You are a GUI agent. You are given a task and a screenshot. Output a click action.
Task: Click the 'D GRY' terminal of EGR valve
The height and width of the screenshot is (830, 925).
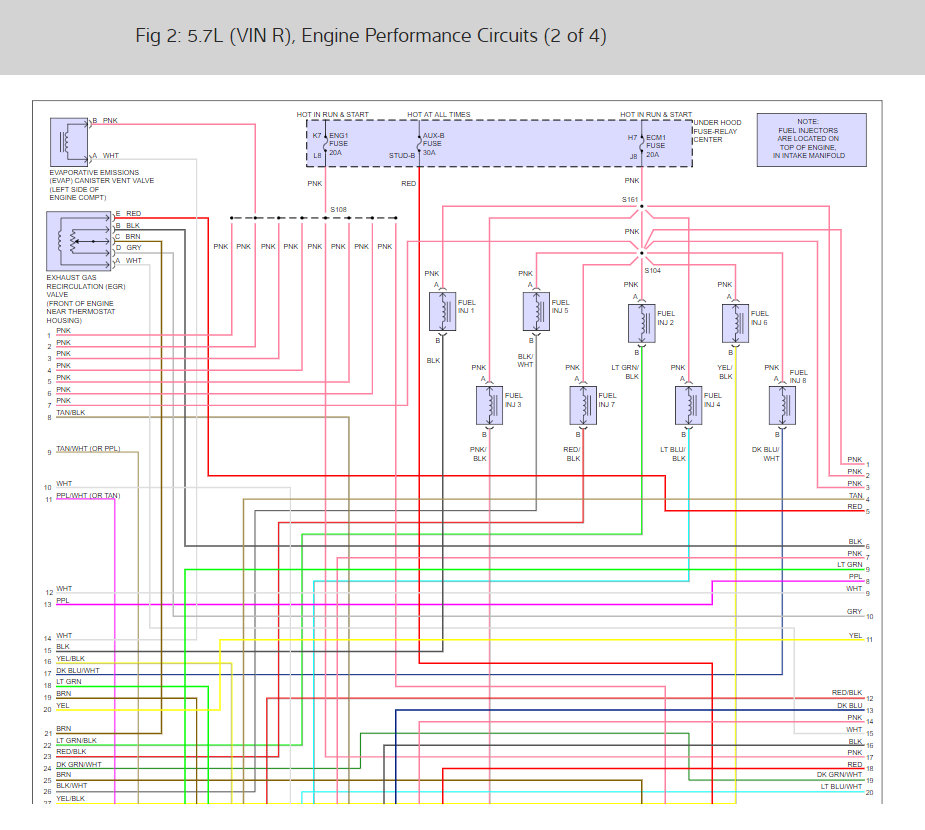coord(128,248)
